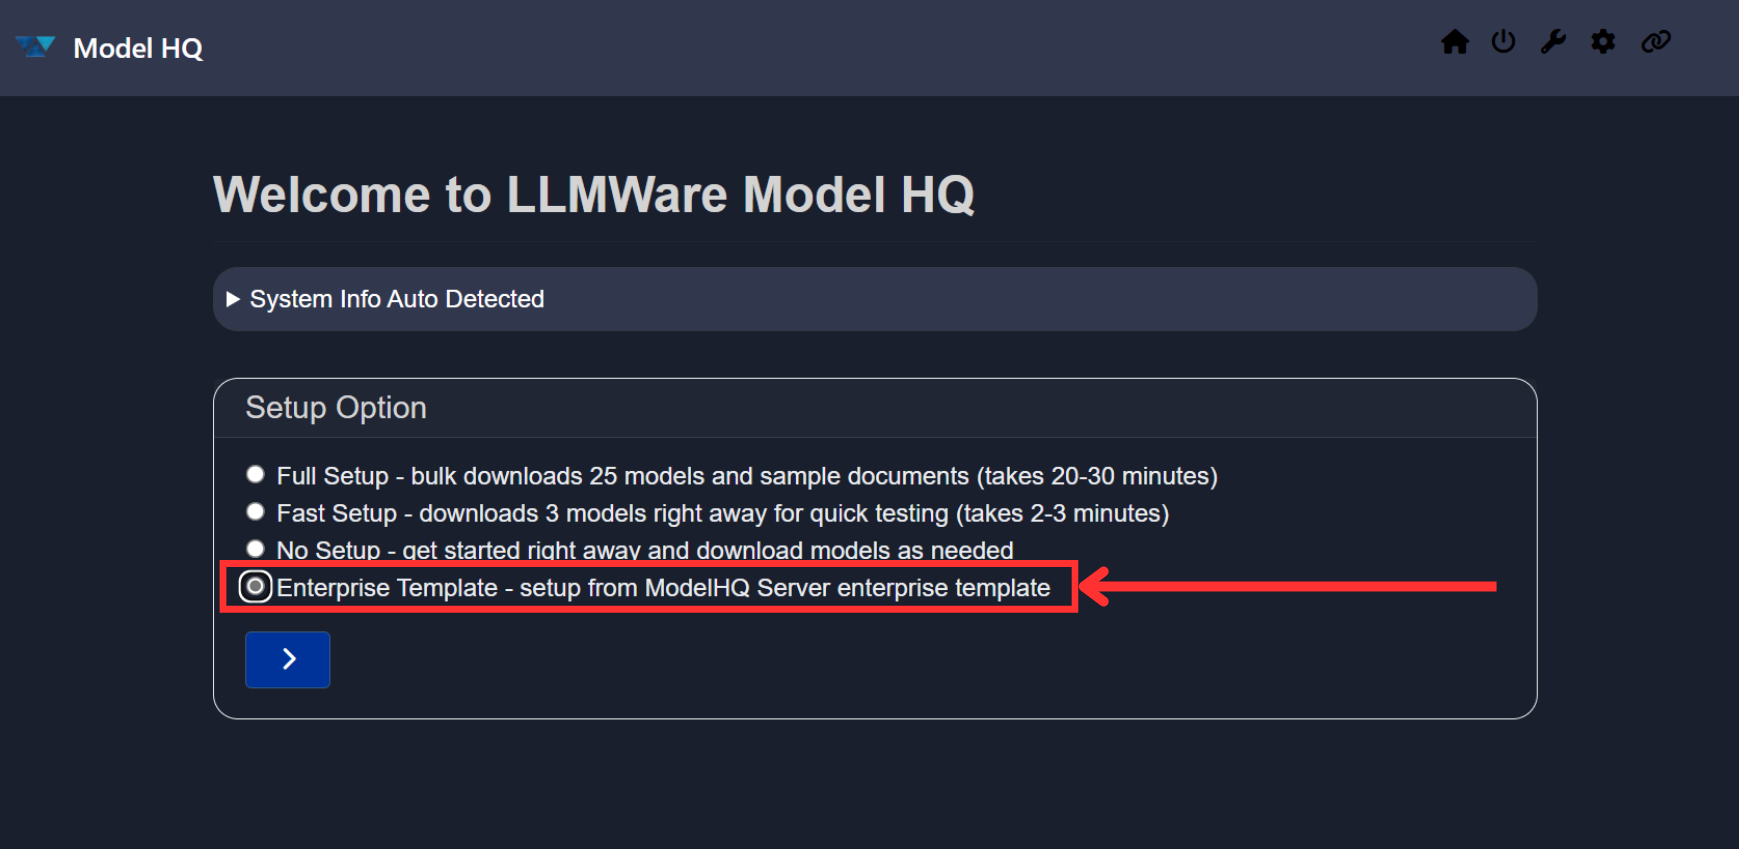Expand the System Info disclosure triangle
The height and width of the screenshot is (850, 1739).
233,299
